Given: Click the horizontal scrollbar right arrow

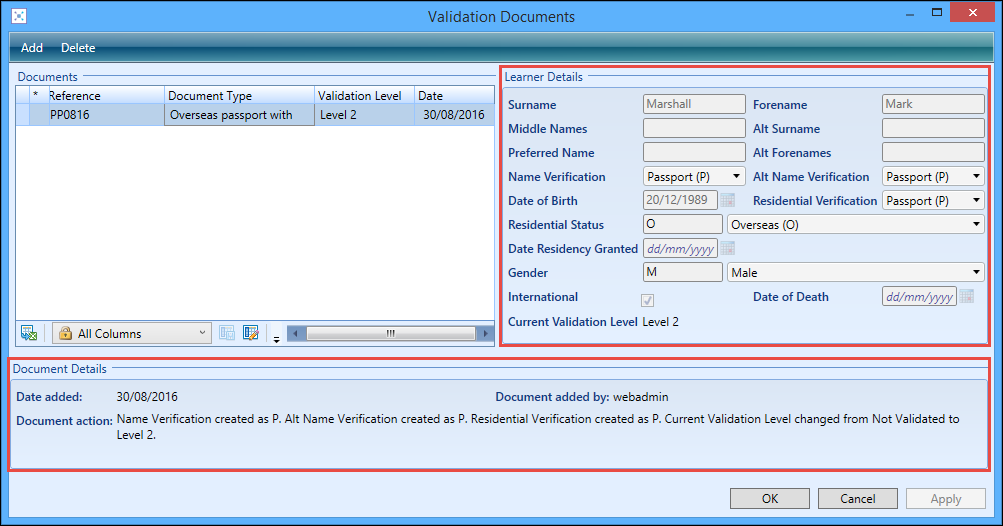Looking at the screenshot, I should [x=486, y=333].
